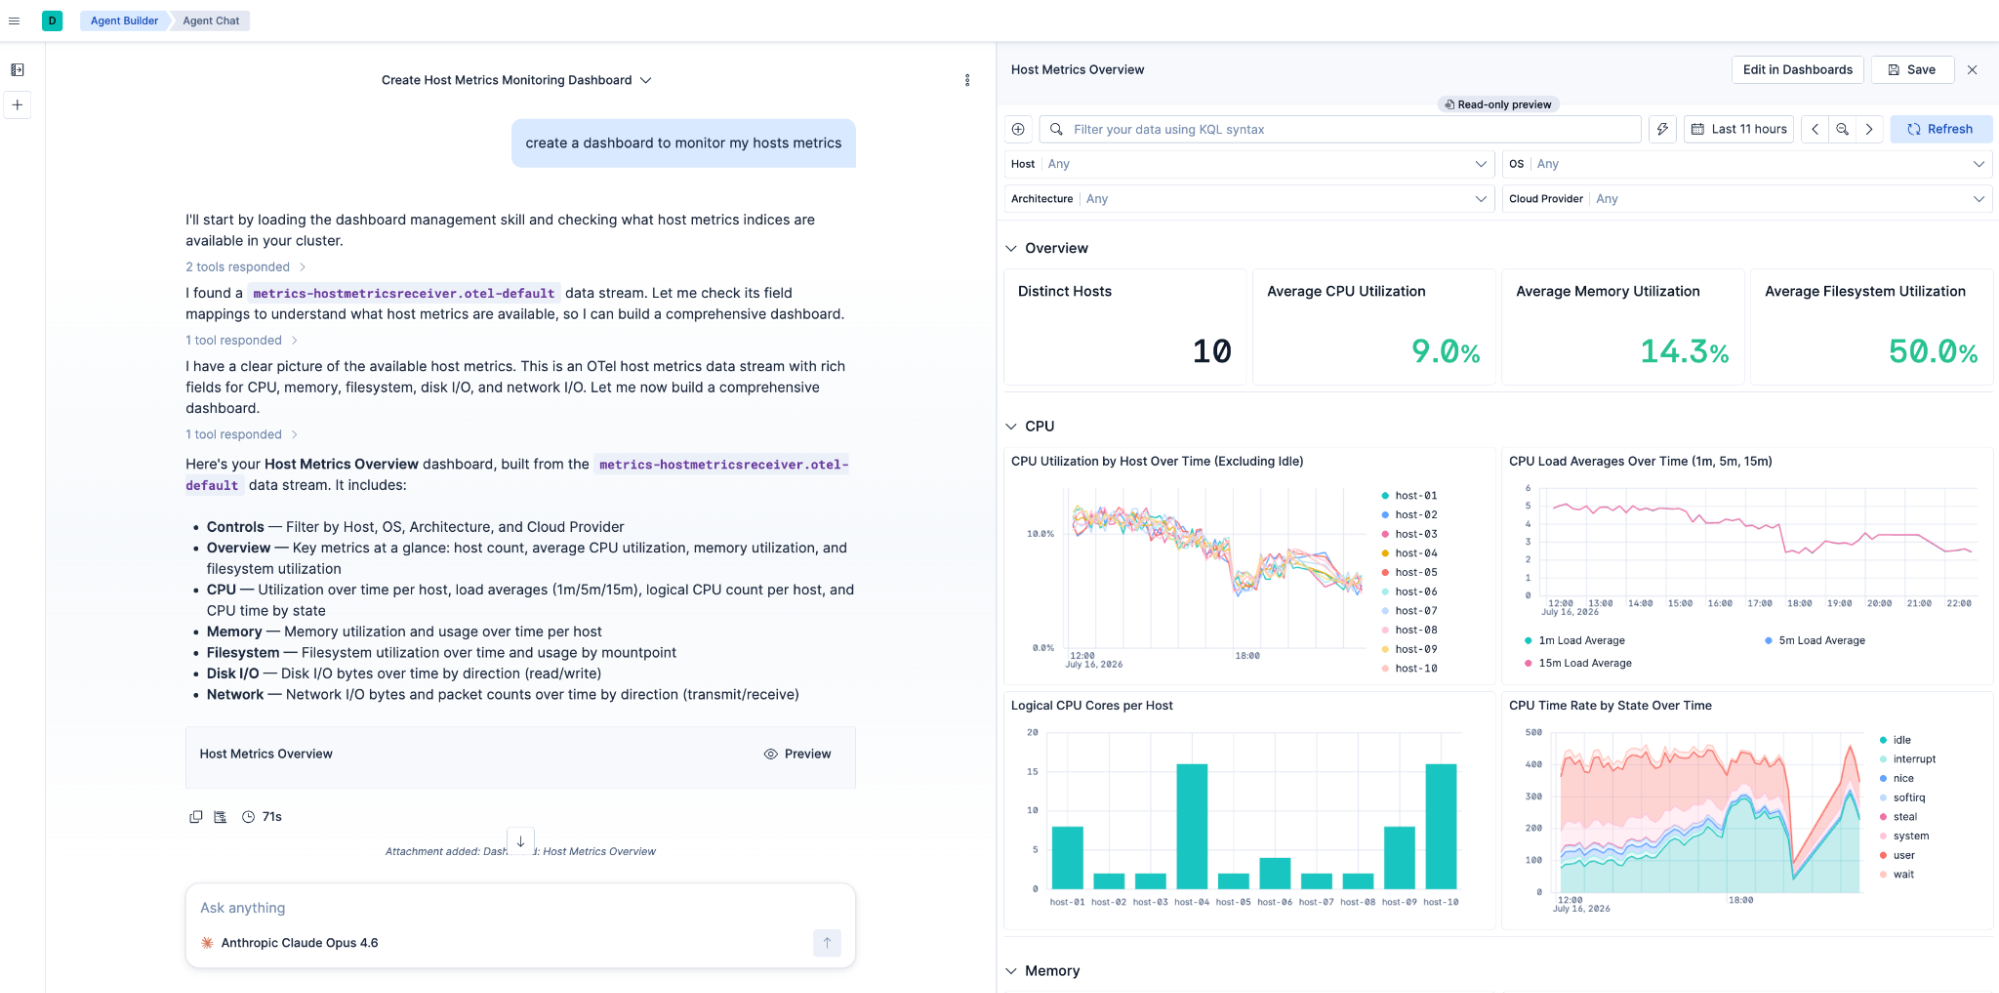Open the OS filter dropdown
The image size is (1999, 993).
point(1747,164)
